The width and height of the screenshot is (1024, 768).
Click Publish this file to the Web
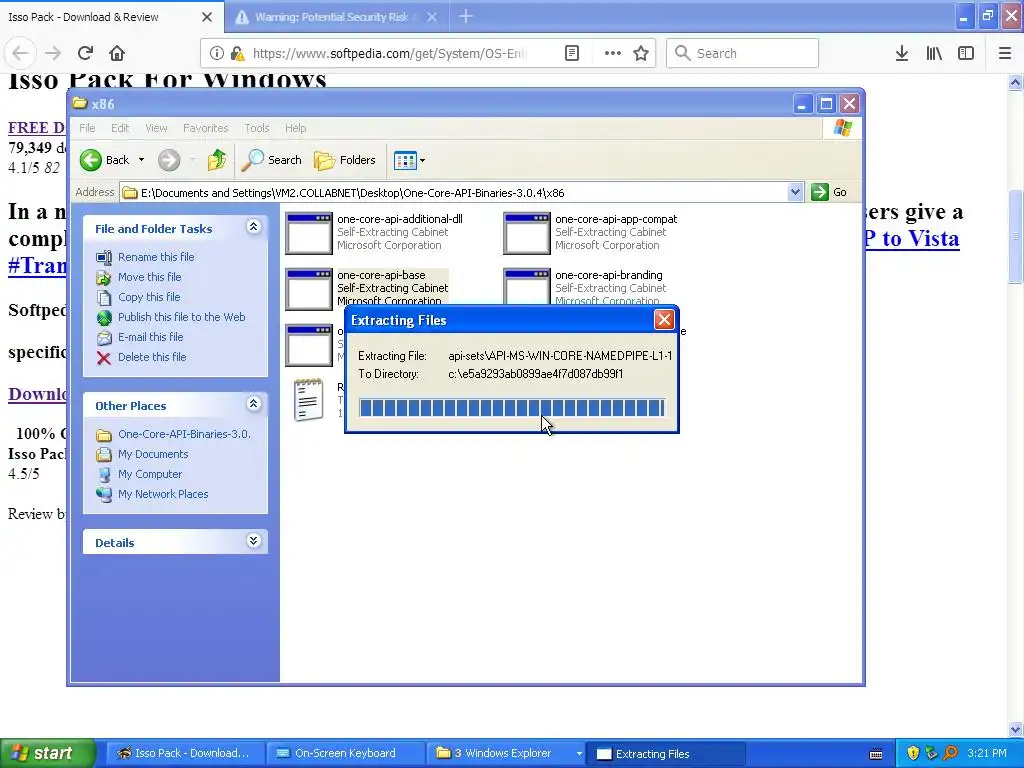pos(182,317)
